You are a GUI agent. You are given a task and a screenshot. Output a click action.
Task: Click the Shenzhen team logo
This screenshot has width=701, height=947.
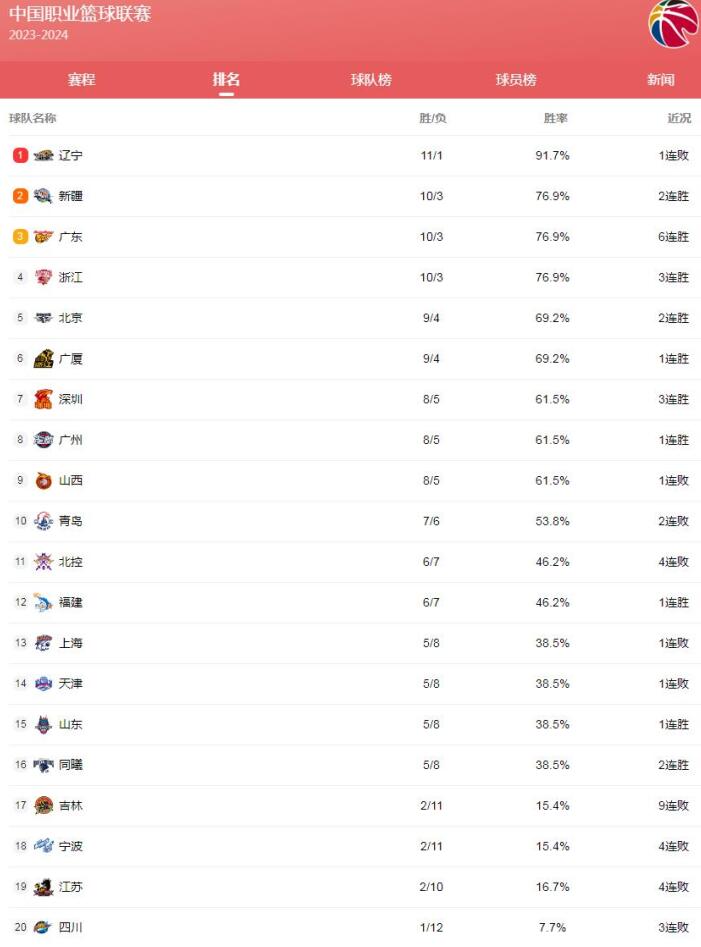pos(43,399)
